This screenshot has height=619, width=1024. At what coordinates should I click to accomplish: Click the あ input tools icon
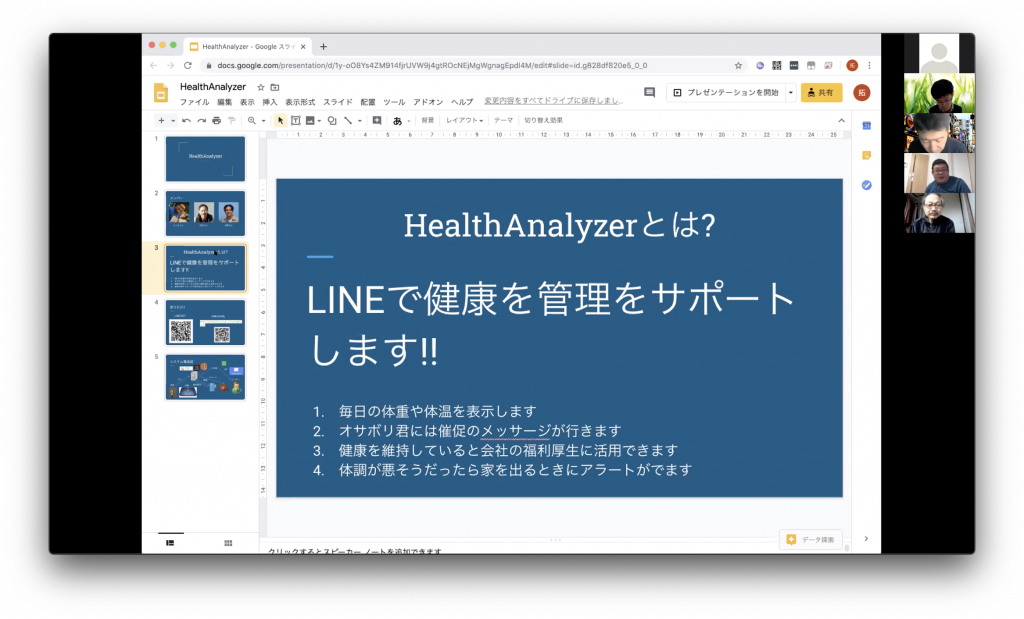397,121
